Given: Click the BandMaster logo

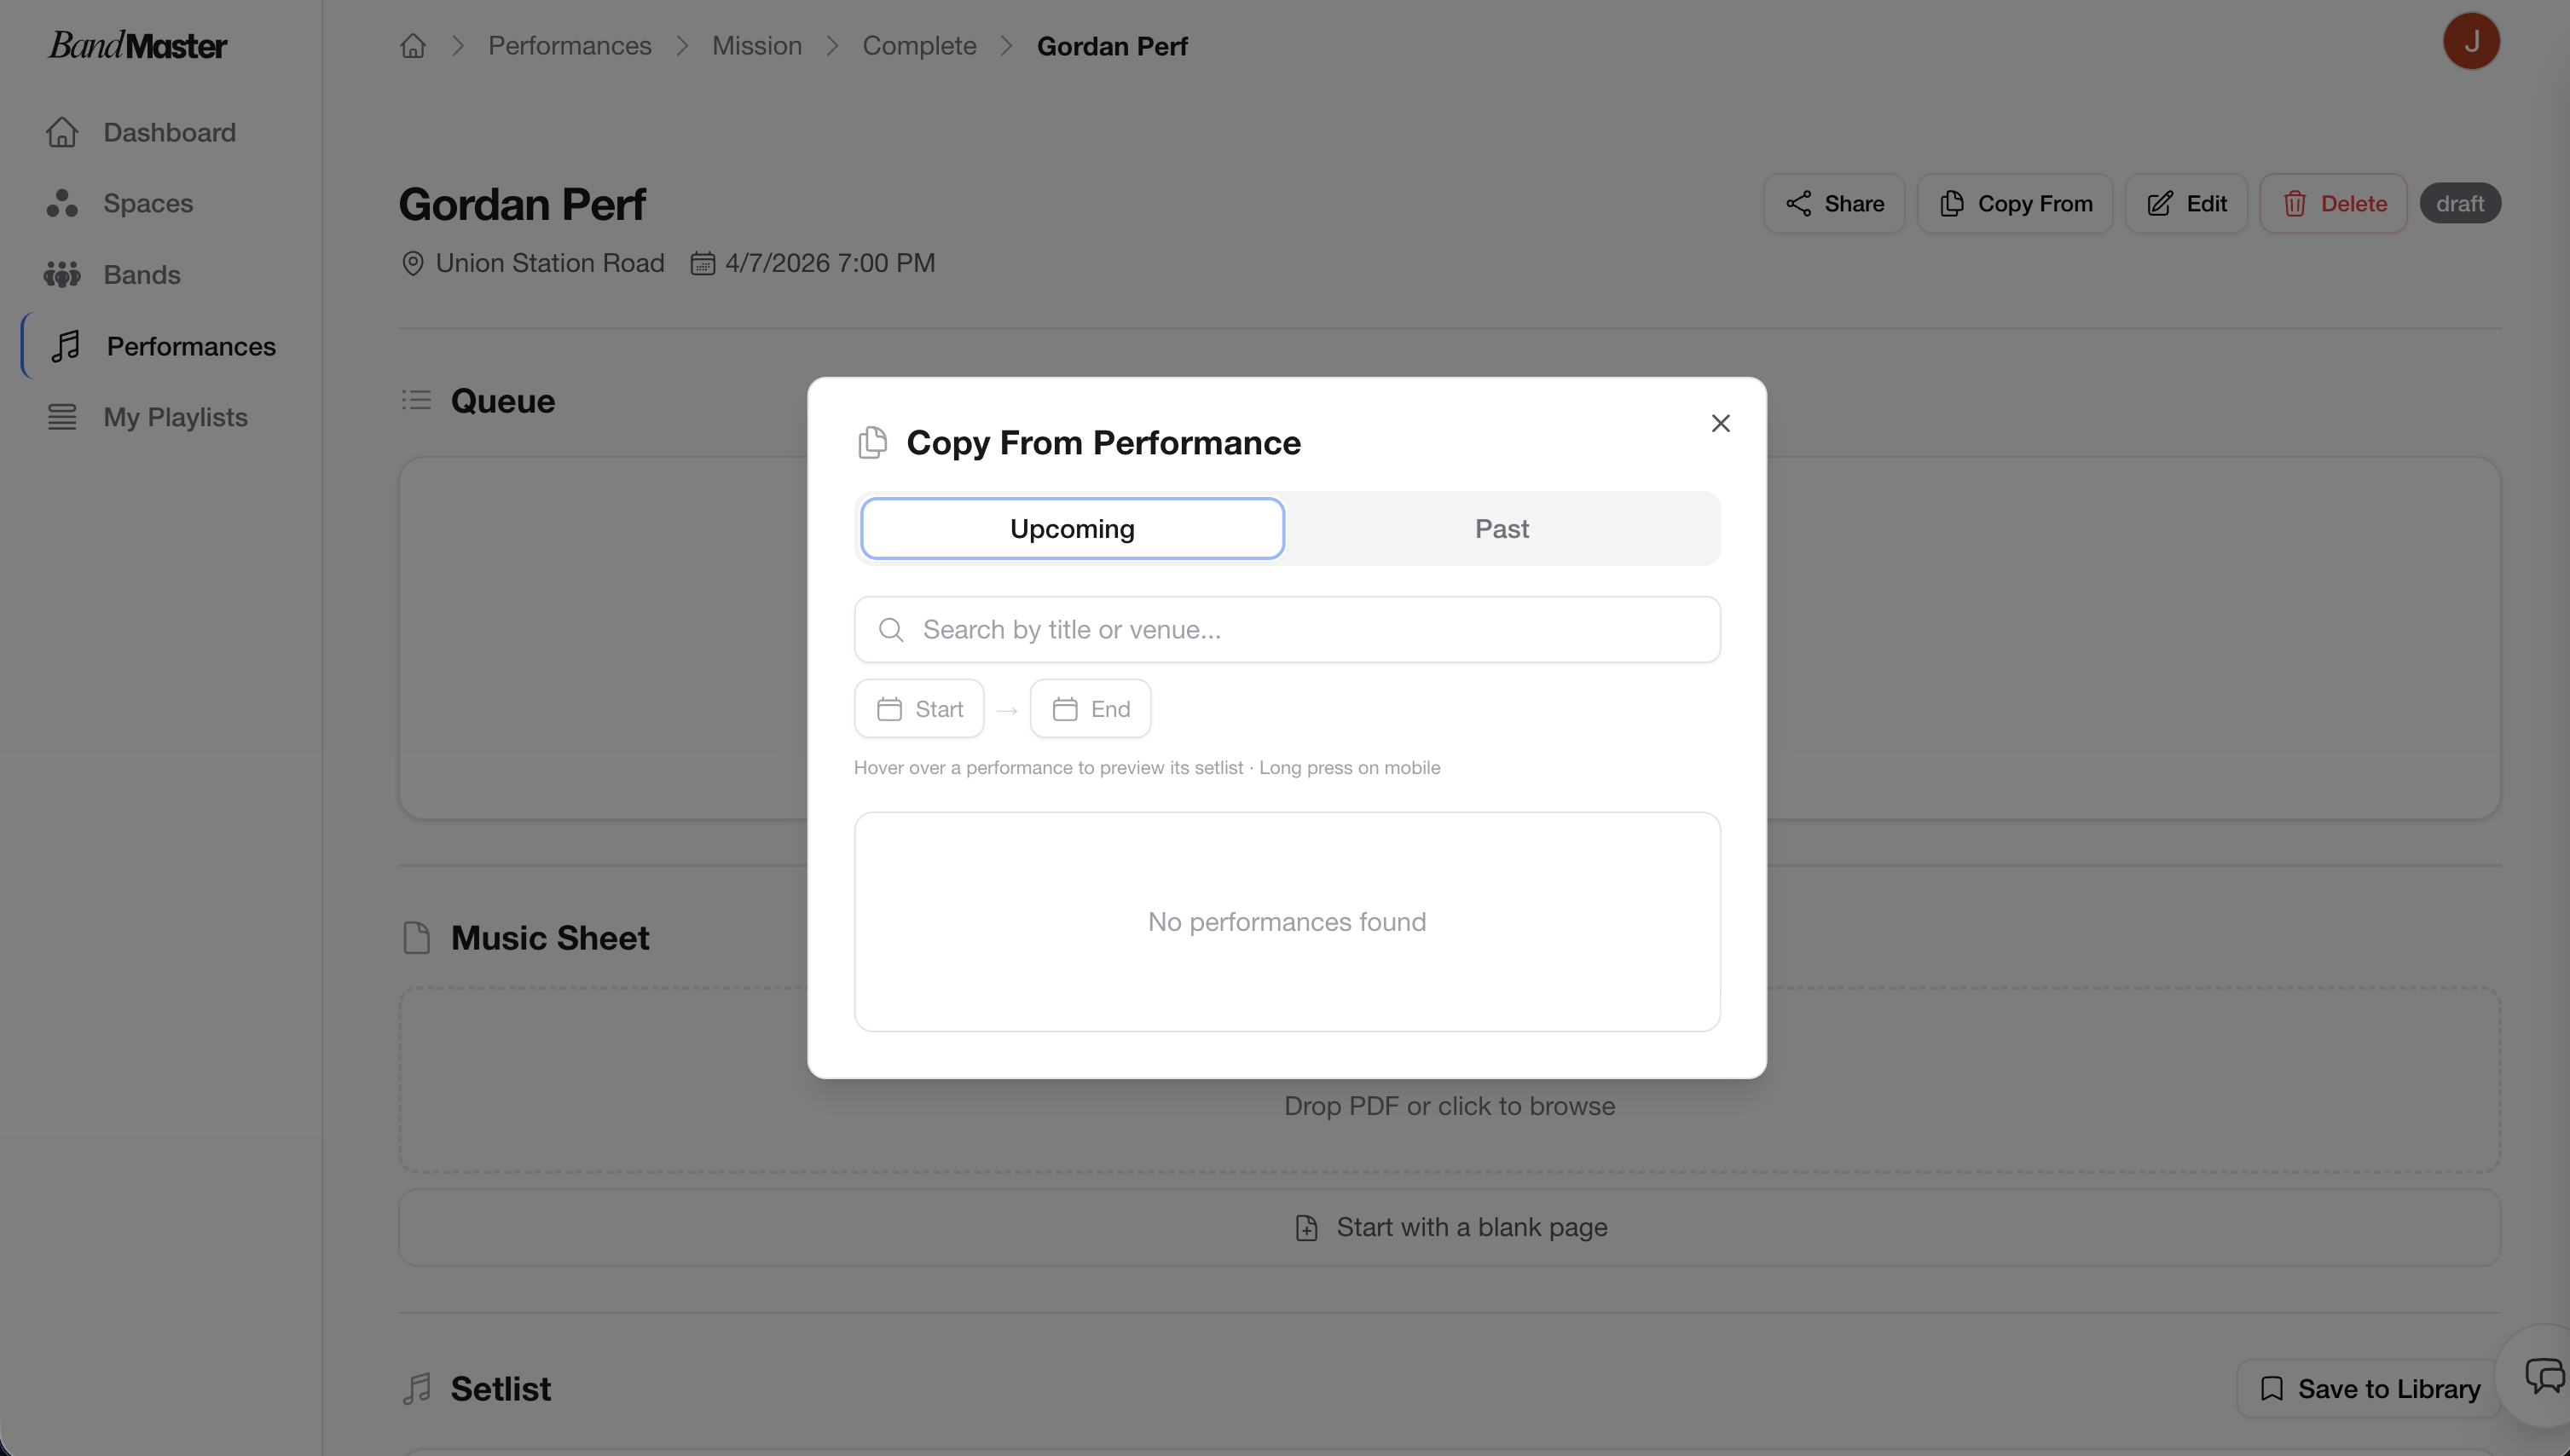Looking at the screenshot, I should (x=138, y=45).
